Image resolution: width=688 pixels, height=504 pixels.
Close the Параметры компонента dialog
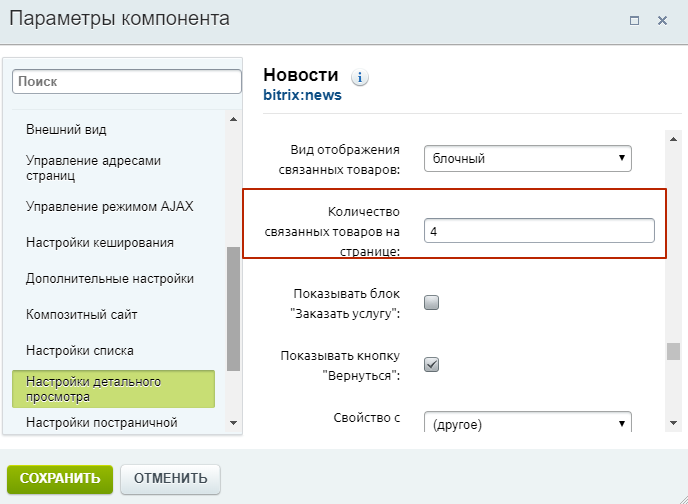click(662, 20)
